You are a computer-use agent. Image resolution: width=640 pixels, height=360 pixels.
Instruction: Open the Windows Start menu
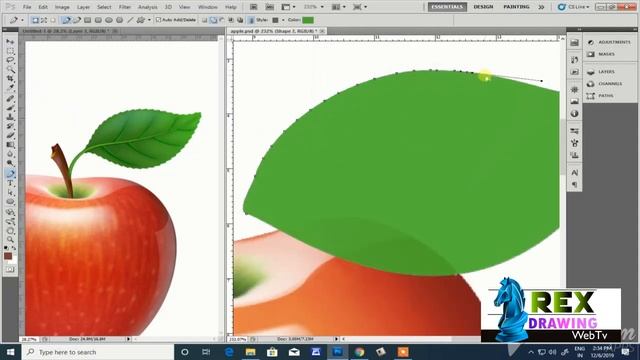[10, 352]
